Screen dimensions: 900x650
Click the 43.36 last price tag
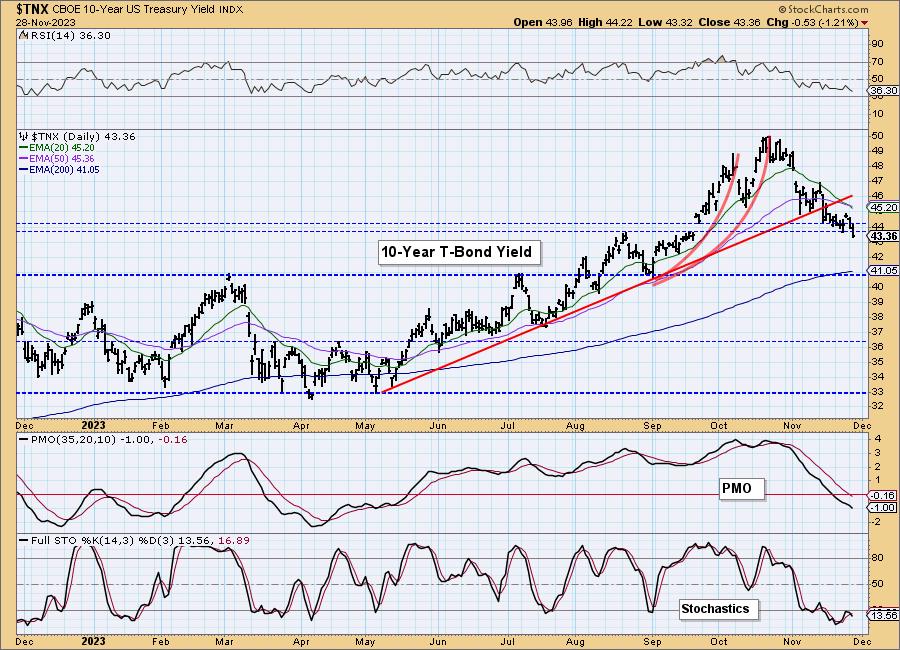coord(884,237)
